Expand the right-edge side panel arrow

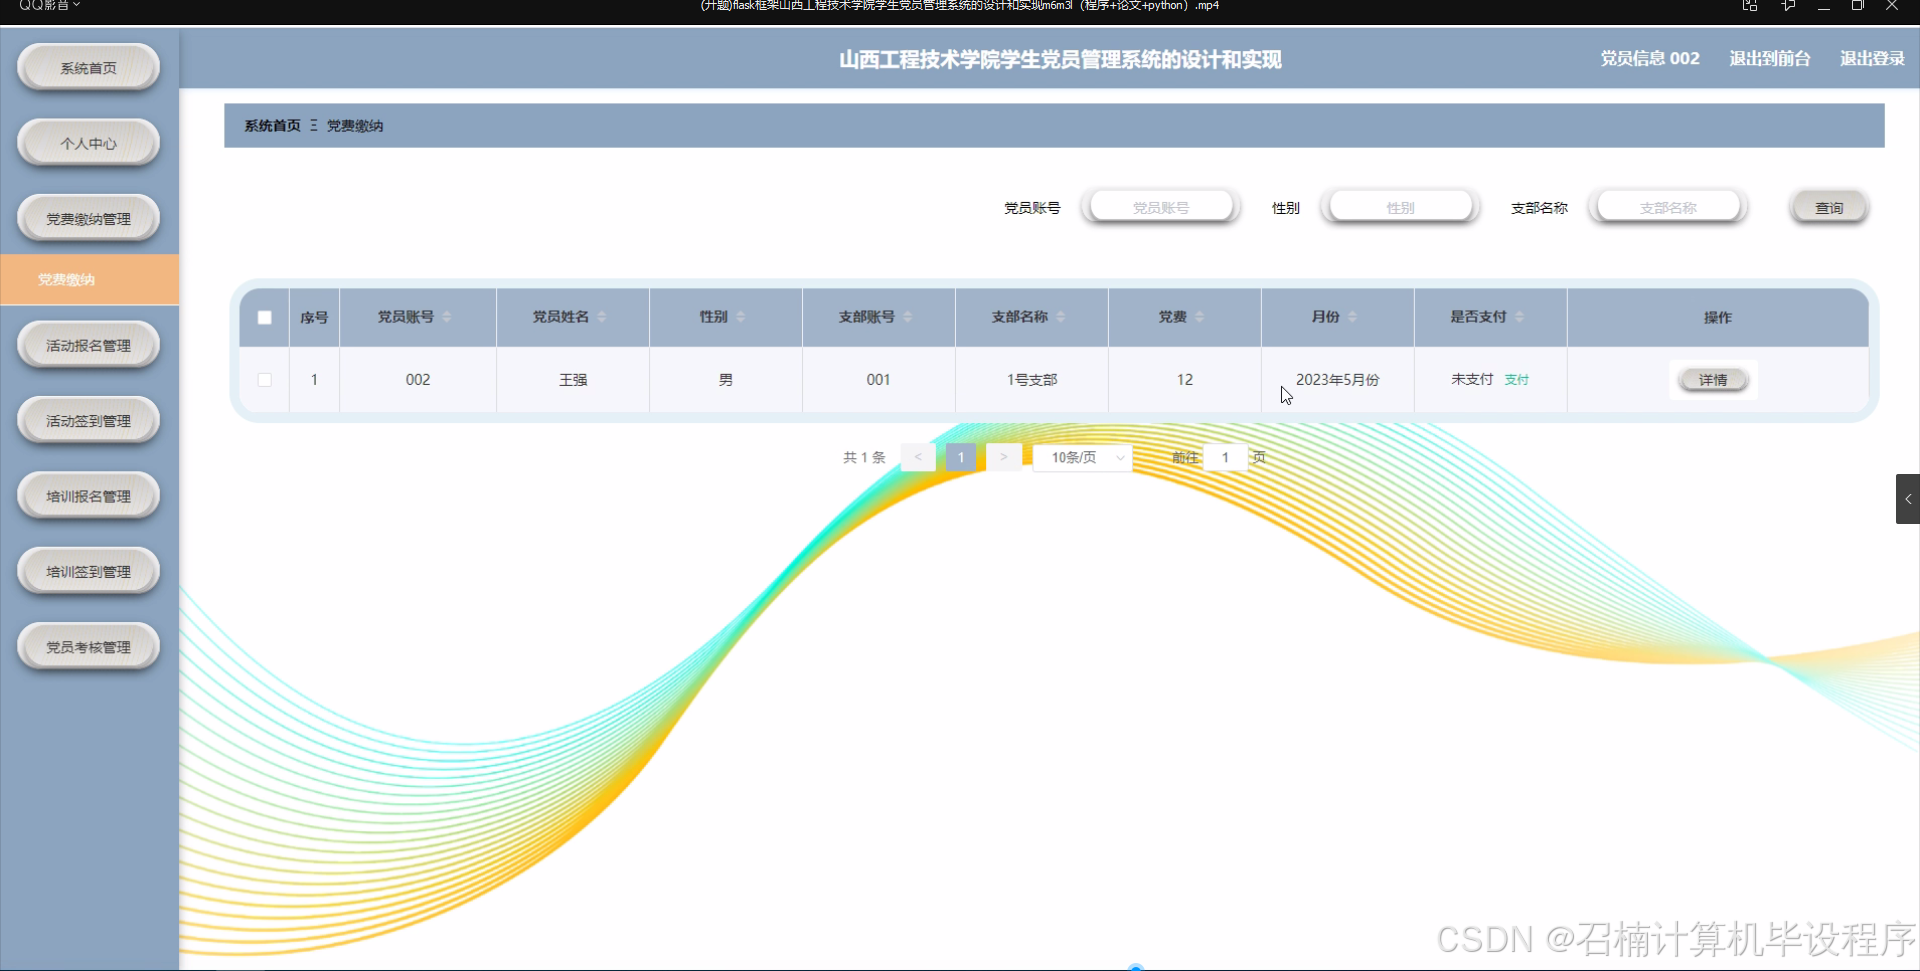(1908, 499)
